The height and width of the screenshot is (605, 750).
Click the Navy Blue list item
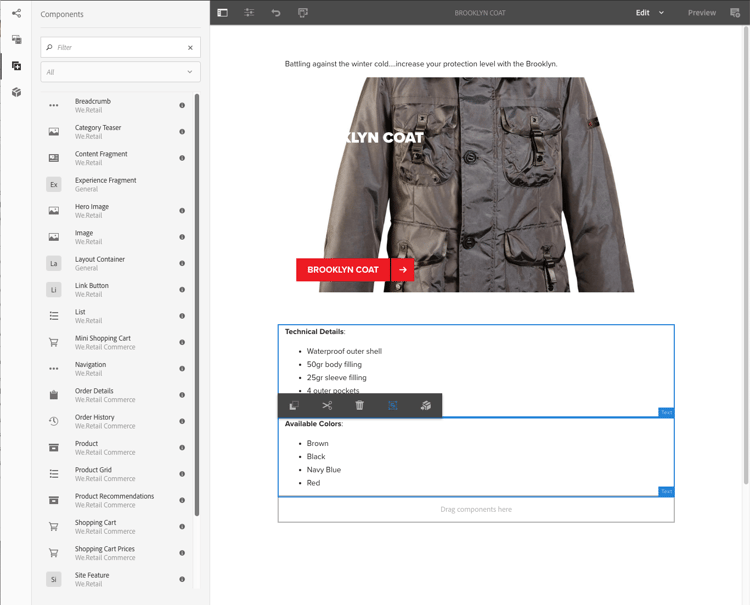(x=324, y=470)
